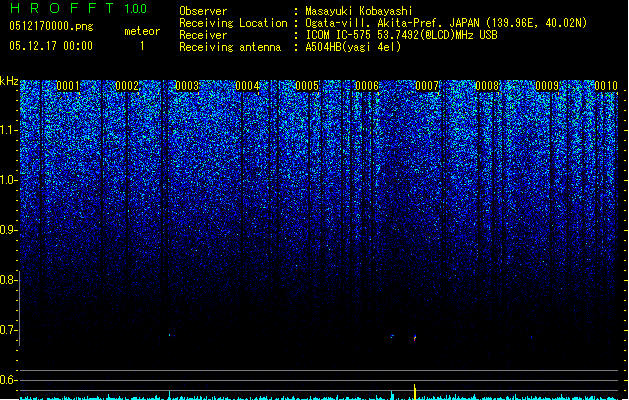
Task: Click the meteor count value 1
Action: [x=142, y=46]
